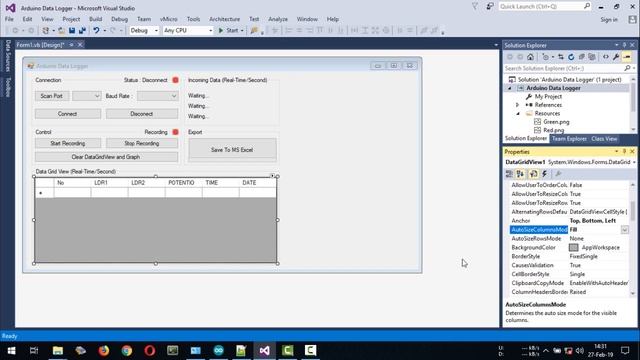
Task: Switch to the Team Explorer tab
Action: tap(569, 139)
